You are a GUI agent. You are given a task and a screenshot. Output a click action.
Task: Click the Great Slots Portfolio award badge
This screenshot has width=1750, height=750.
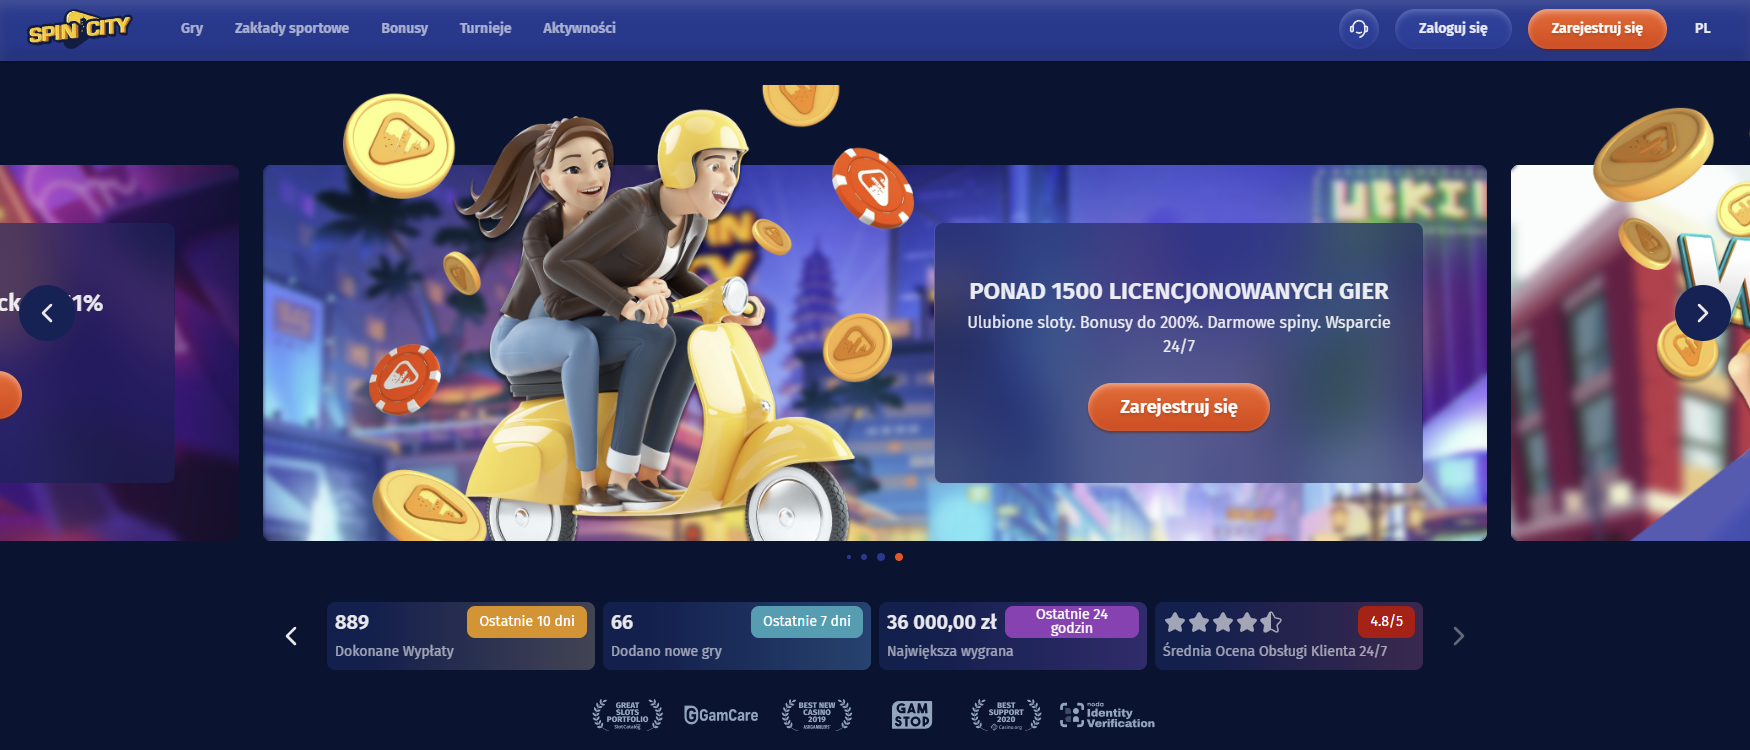pos(627,714)
